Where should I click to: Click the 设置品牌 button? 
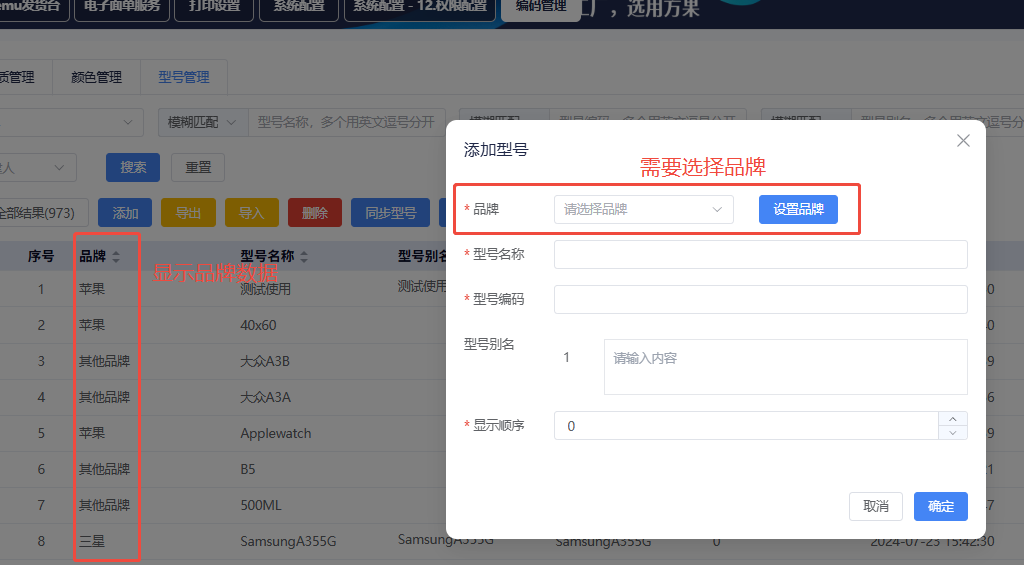click(x=798, y=210)
